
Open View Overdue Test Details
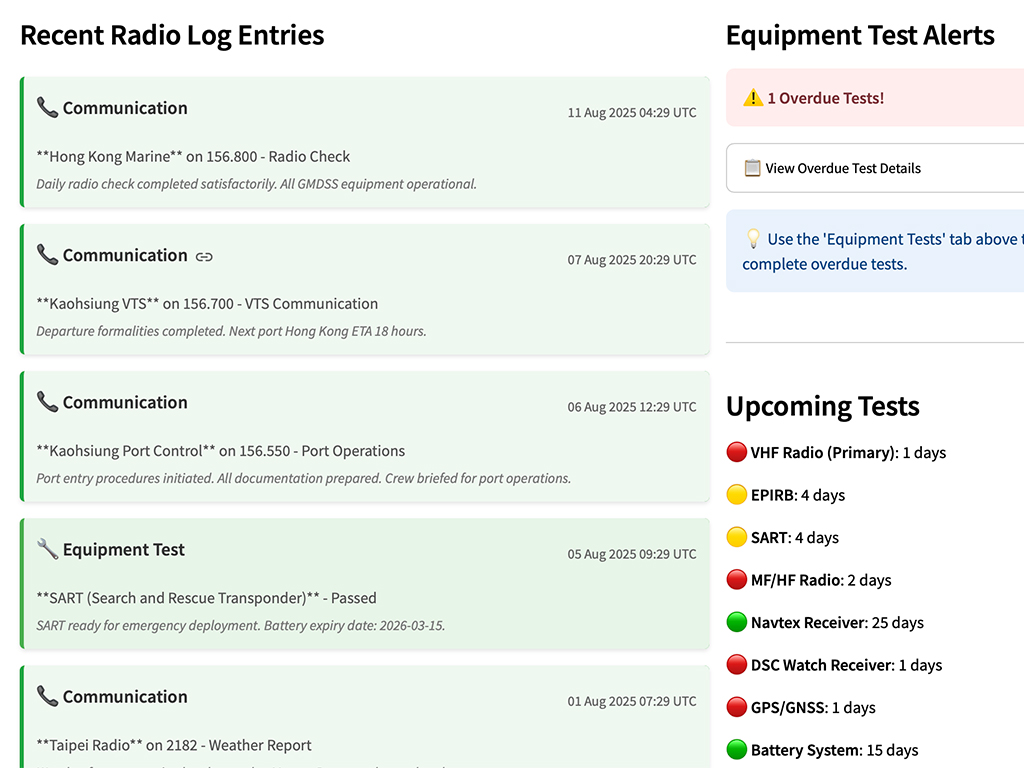875,168
